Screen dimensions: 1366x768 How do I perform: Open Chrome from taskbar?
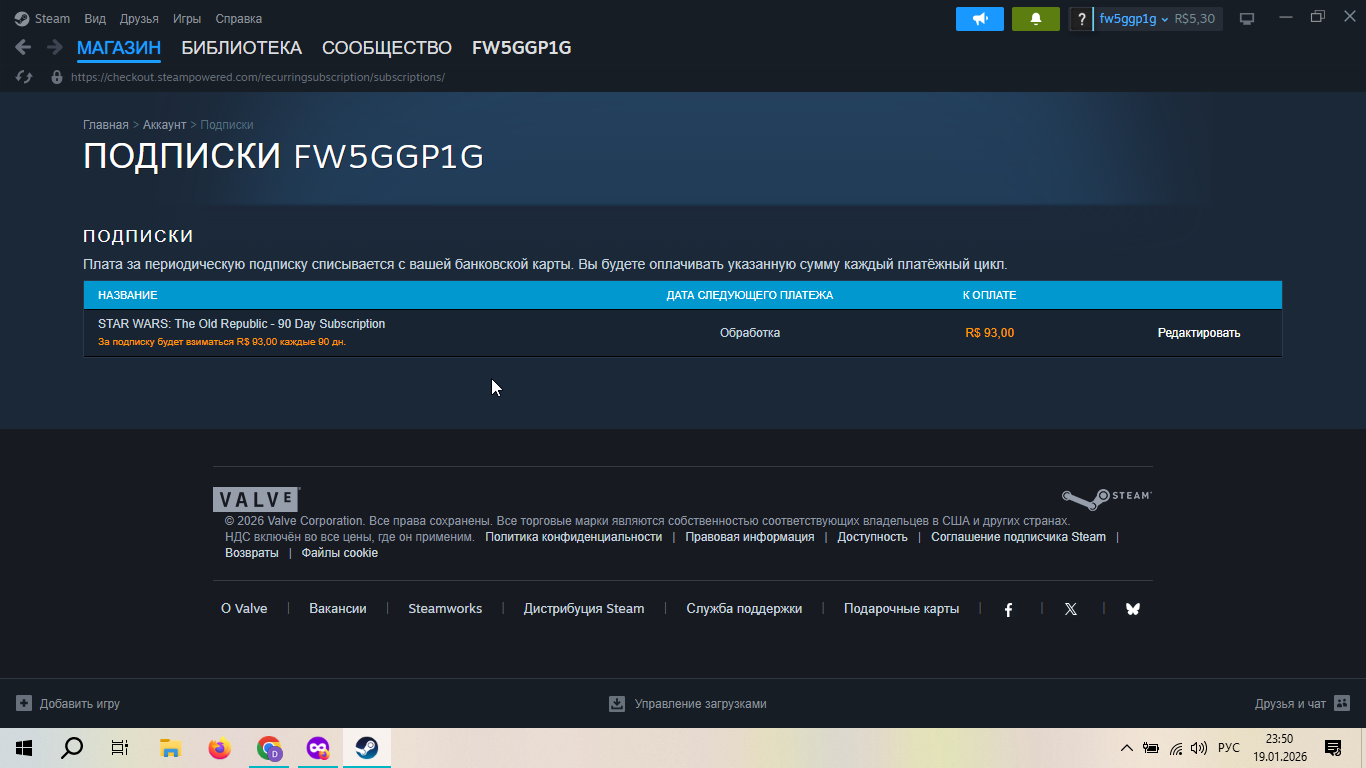pos(269,748)
